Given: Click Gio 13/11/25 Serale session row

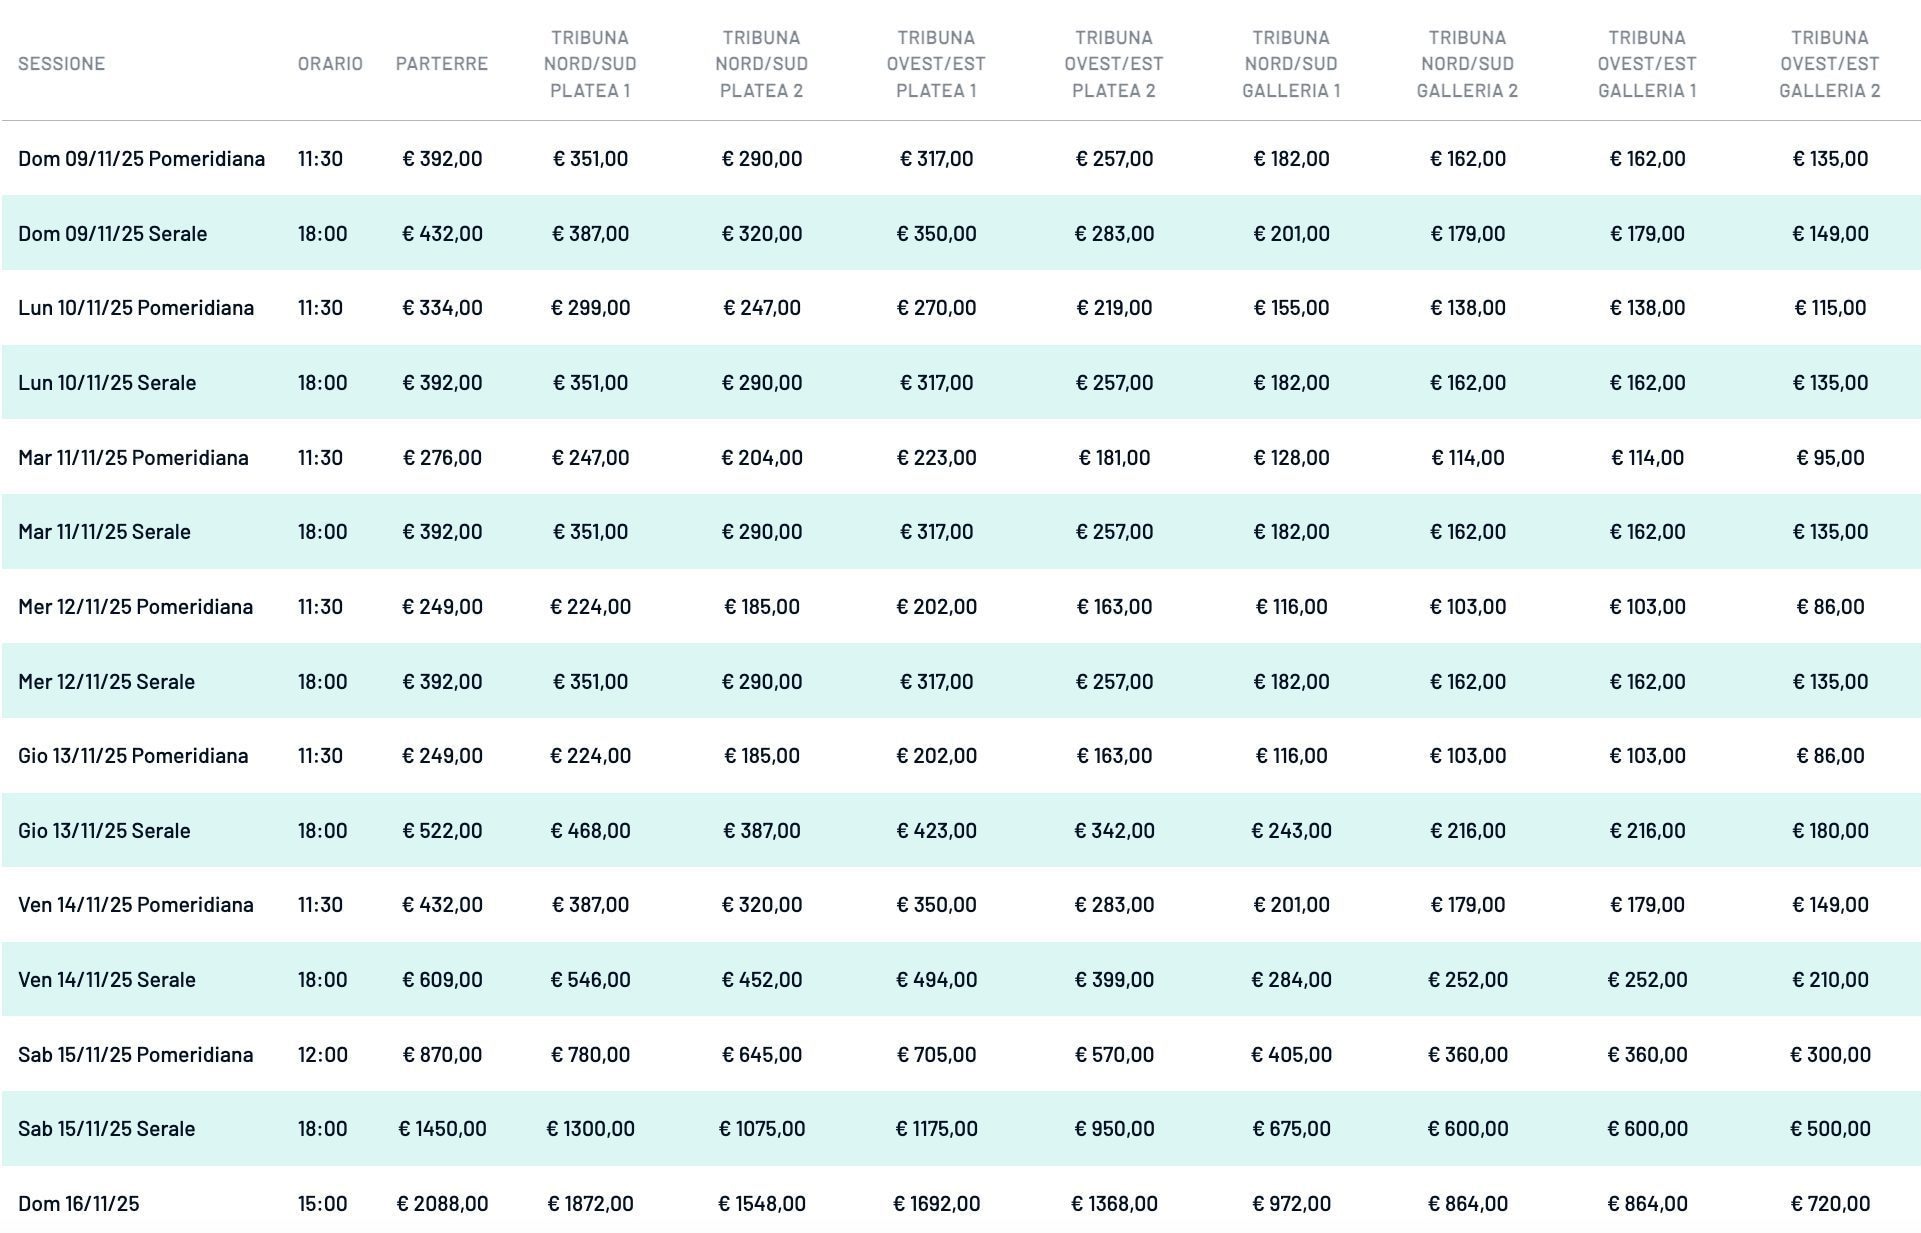Looking at the screenshot, I should click(104, 830).
